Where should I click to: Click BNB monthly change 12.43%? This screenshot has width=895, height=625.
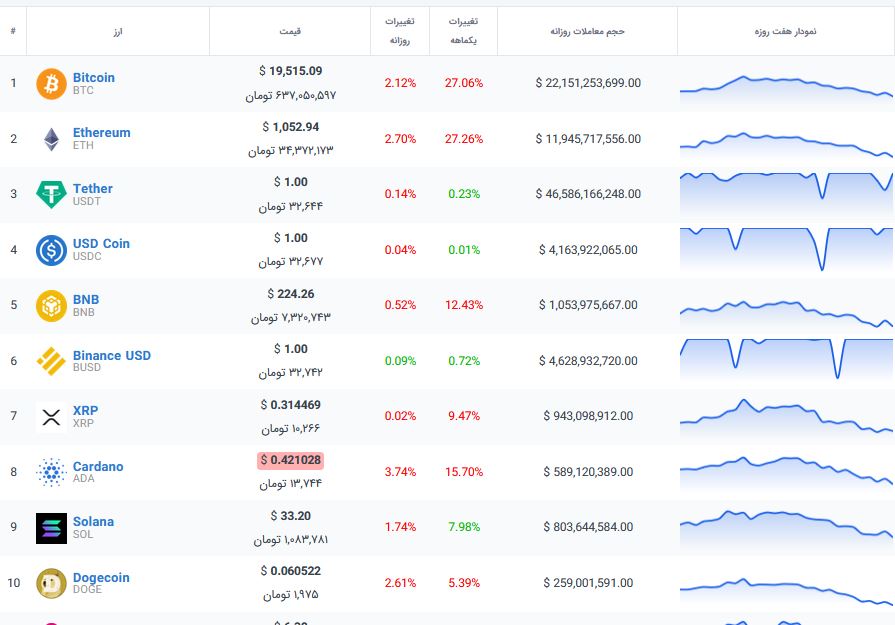464,305
